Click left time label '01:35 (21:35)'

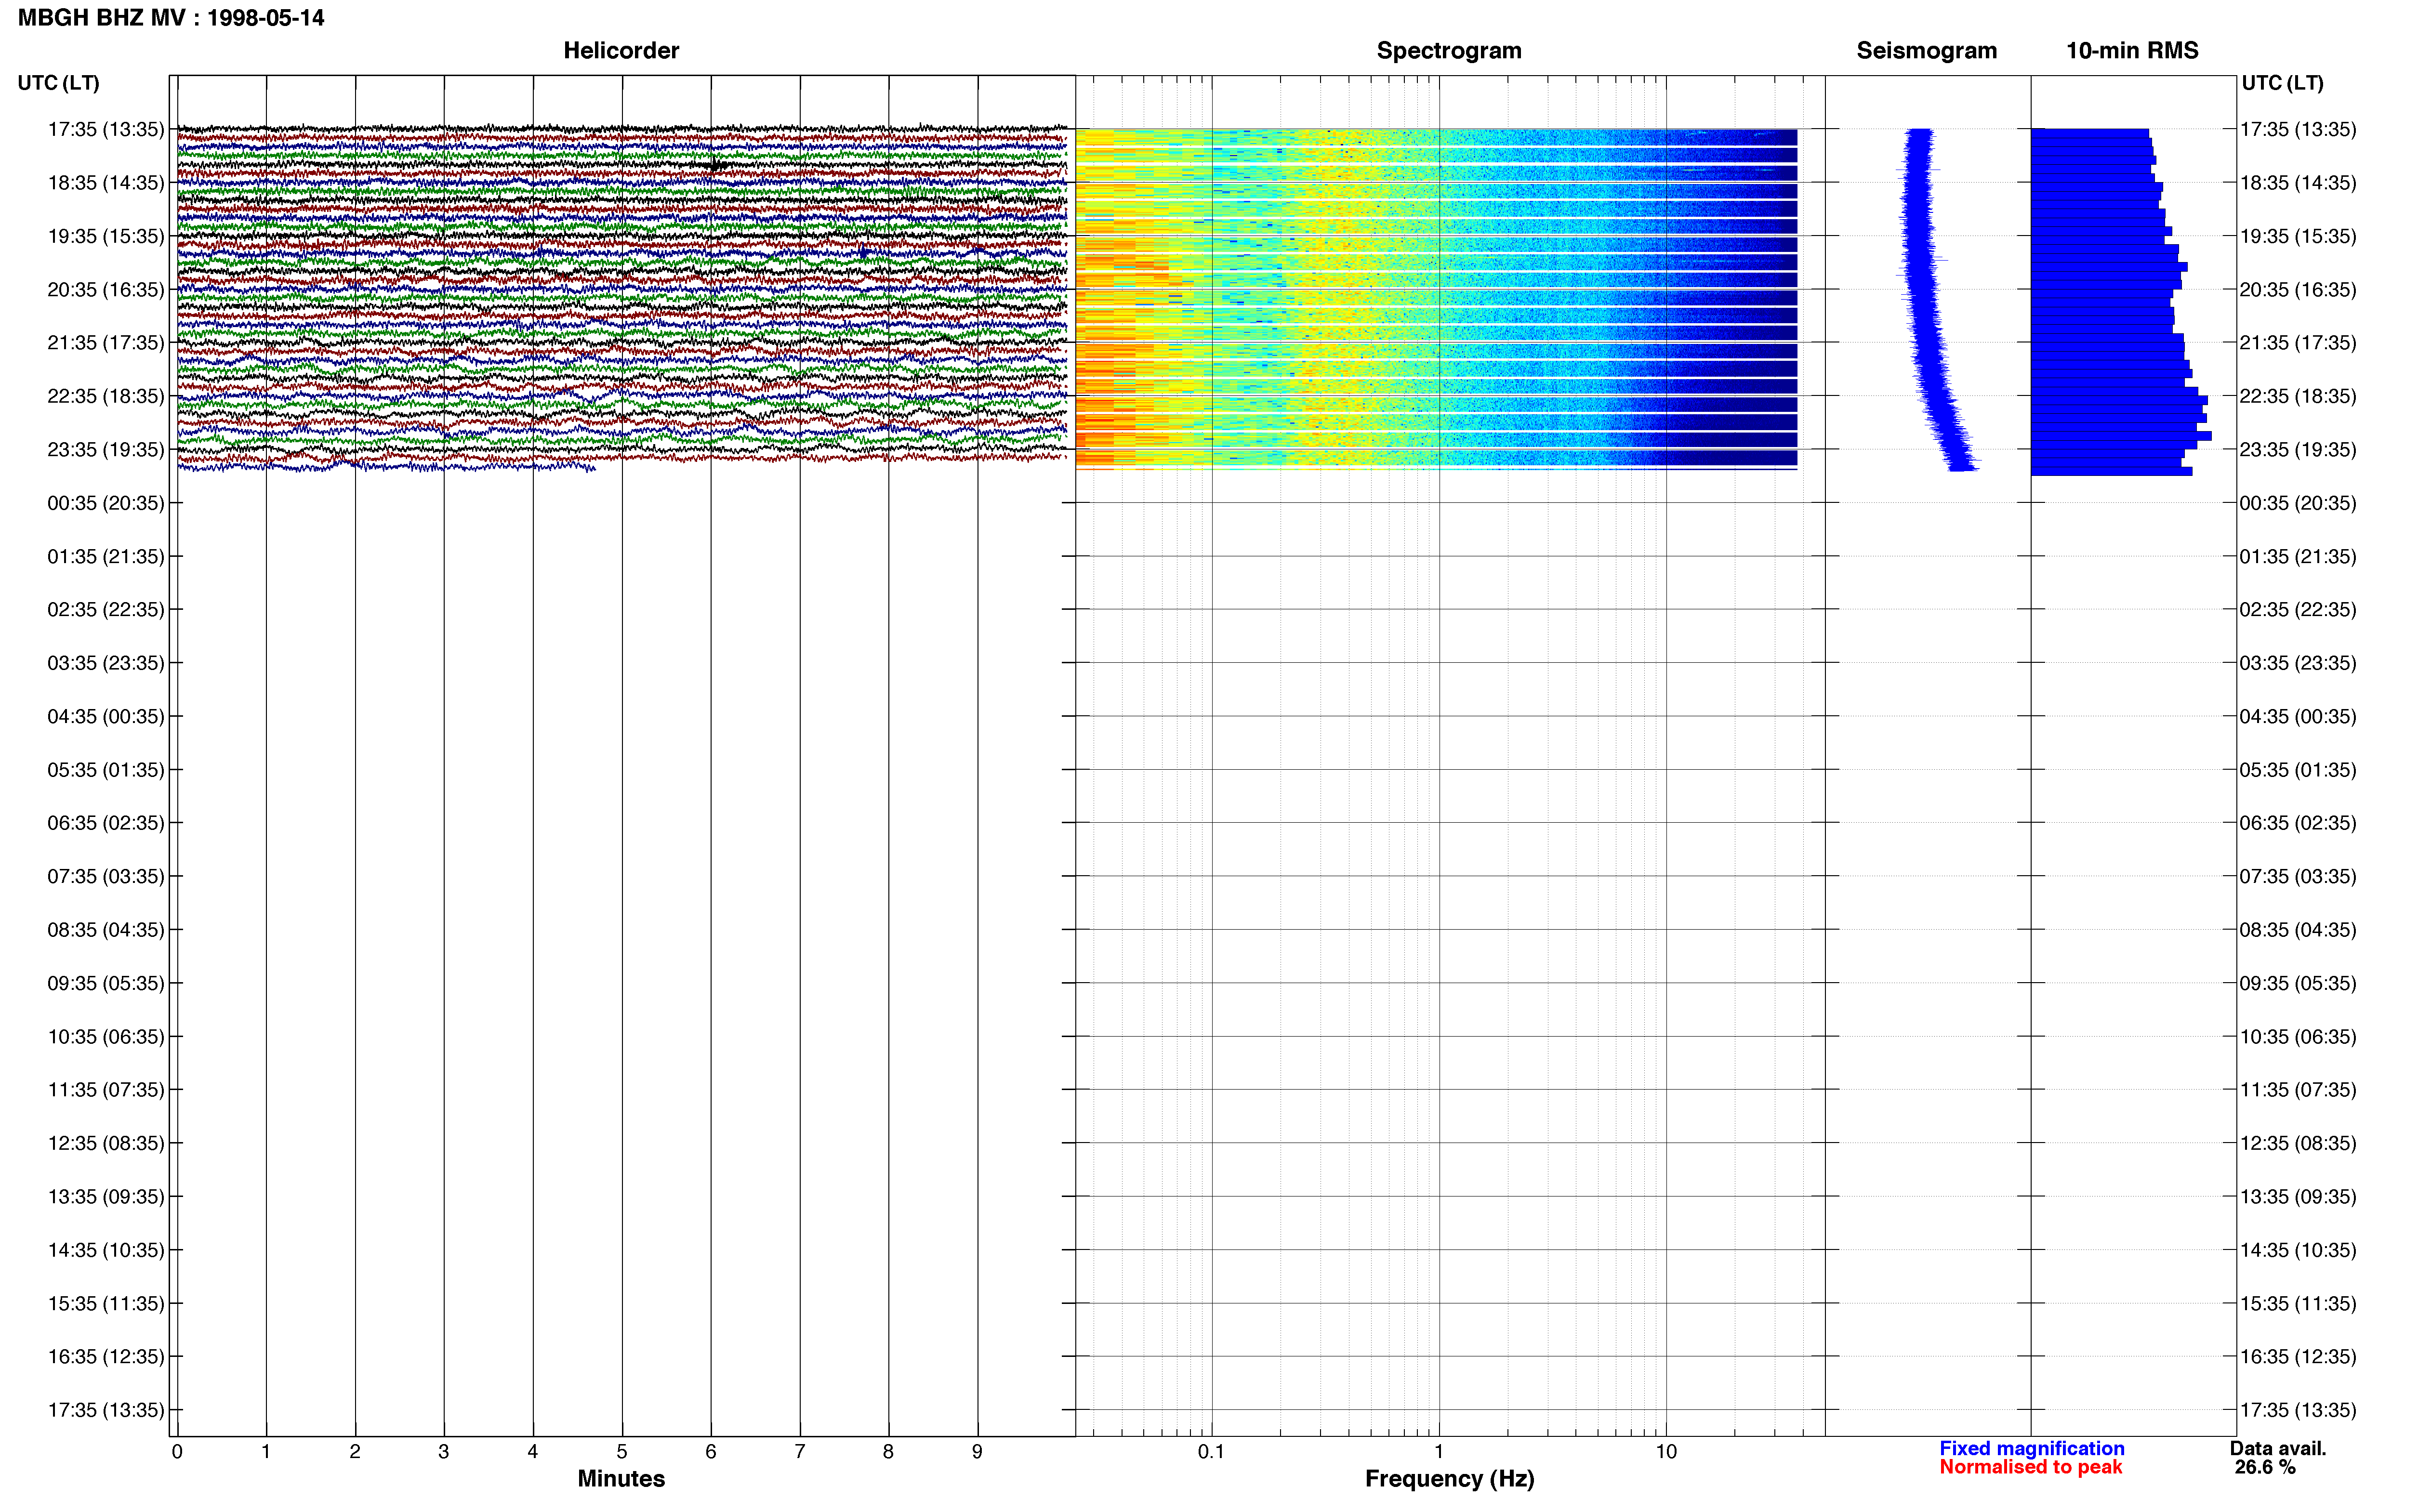(x=106, y=556)
